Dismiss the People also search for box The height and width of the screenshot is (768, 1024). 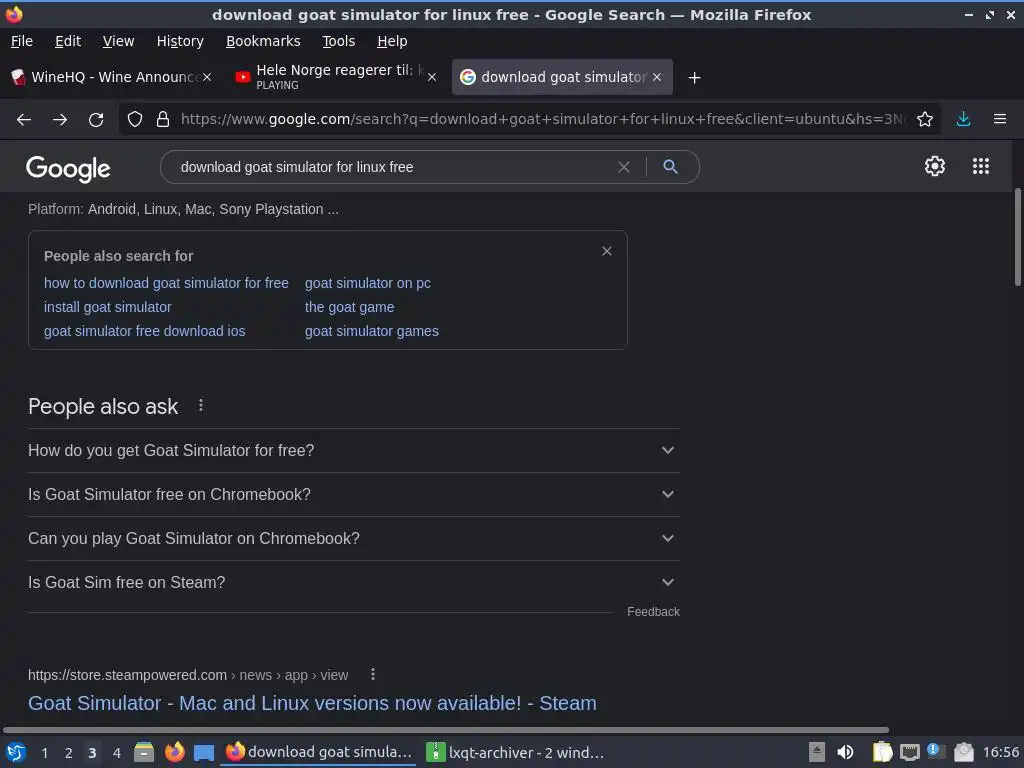tap(607, 251)
